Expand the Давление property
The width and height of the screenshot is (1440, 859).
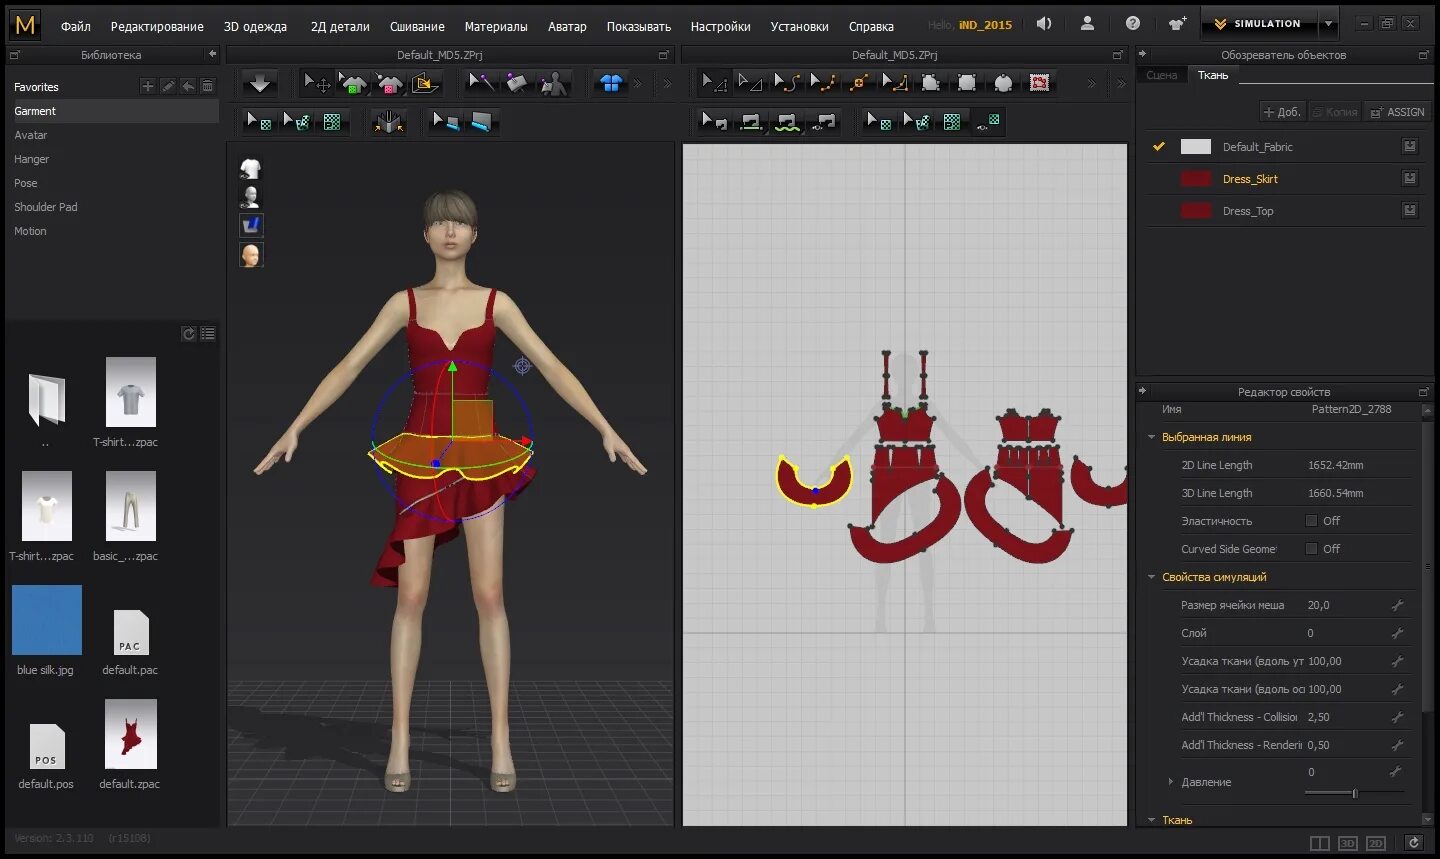pos(1171,782)
